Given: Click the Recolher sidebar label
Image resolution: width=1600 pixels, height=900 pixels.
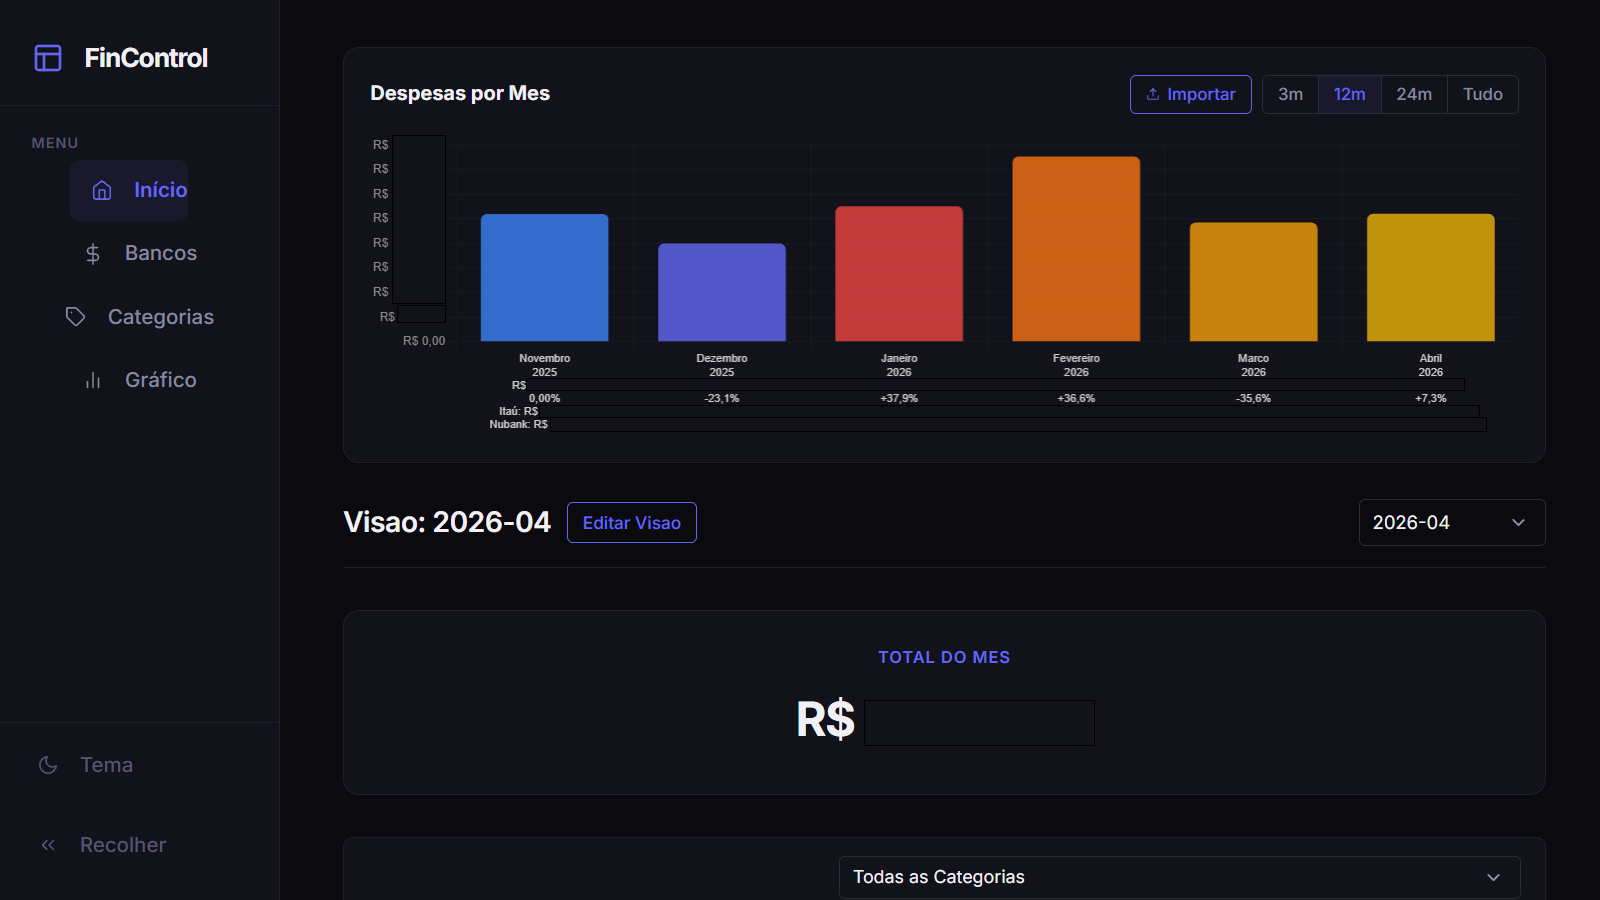Looking at the screenshot, I should [x=123, y=845].
